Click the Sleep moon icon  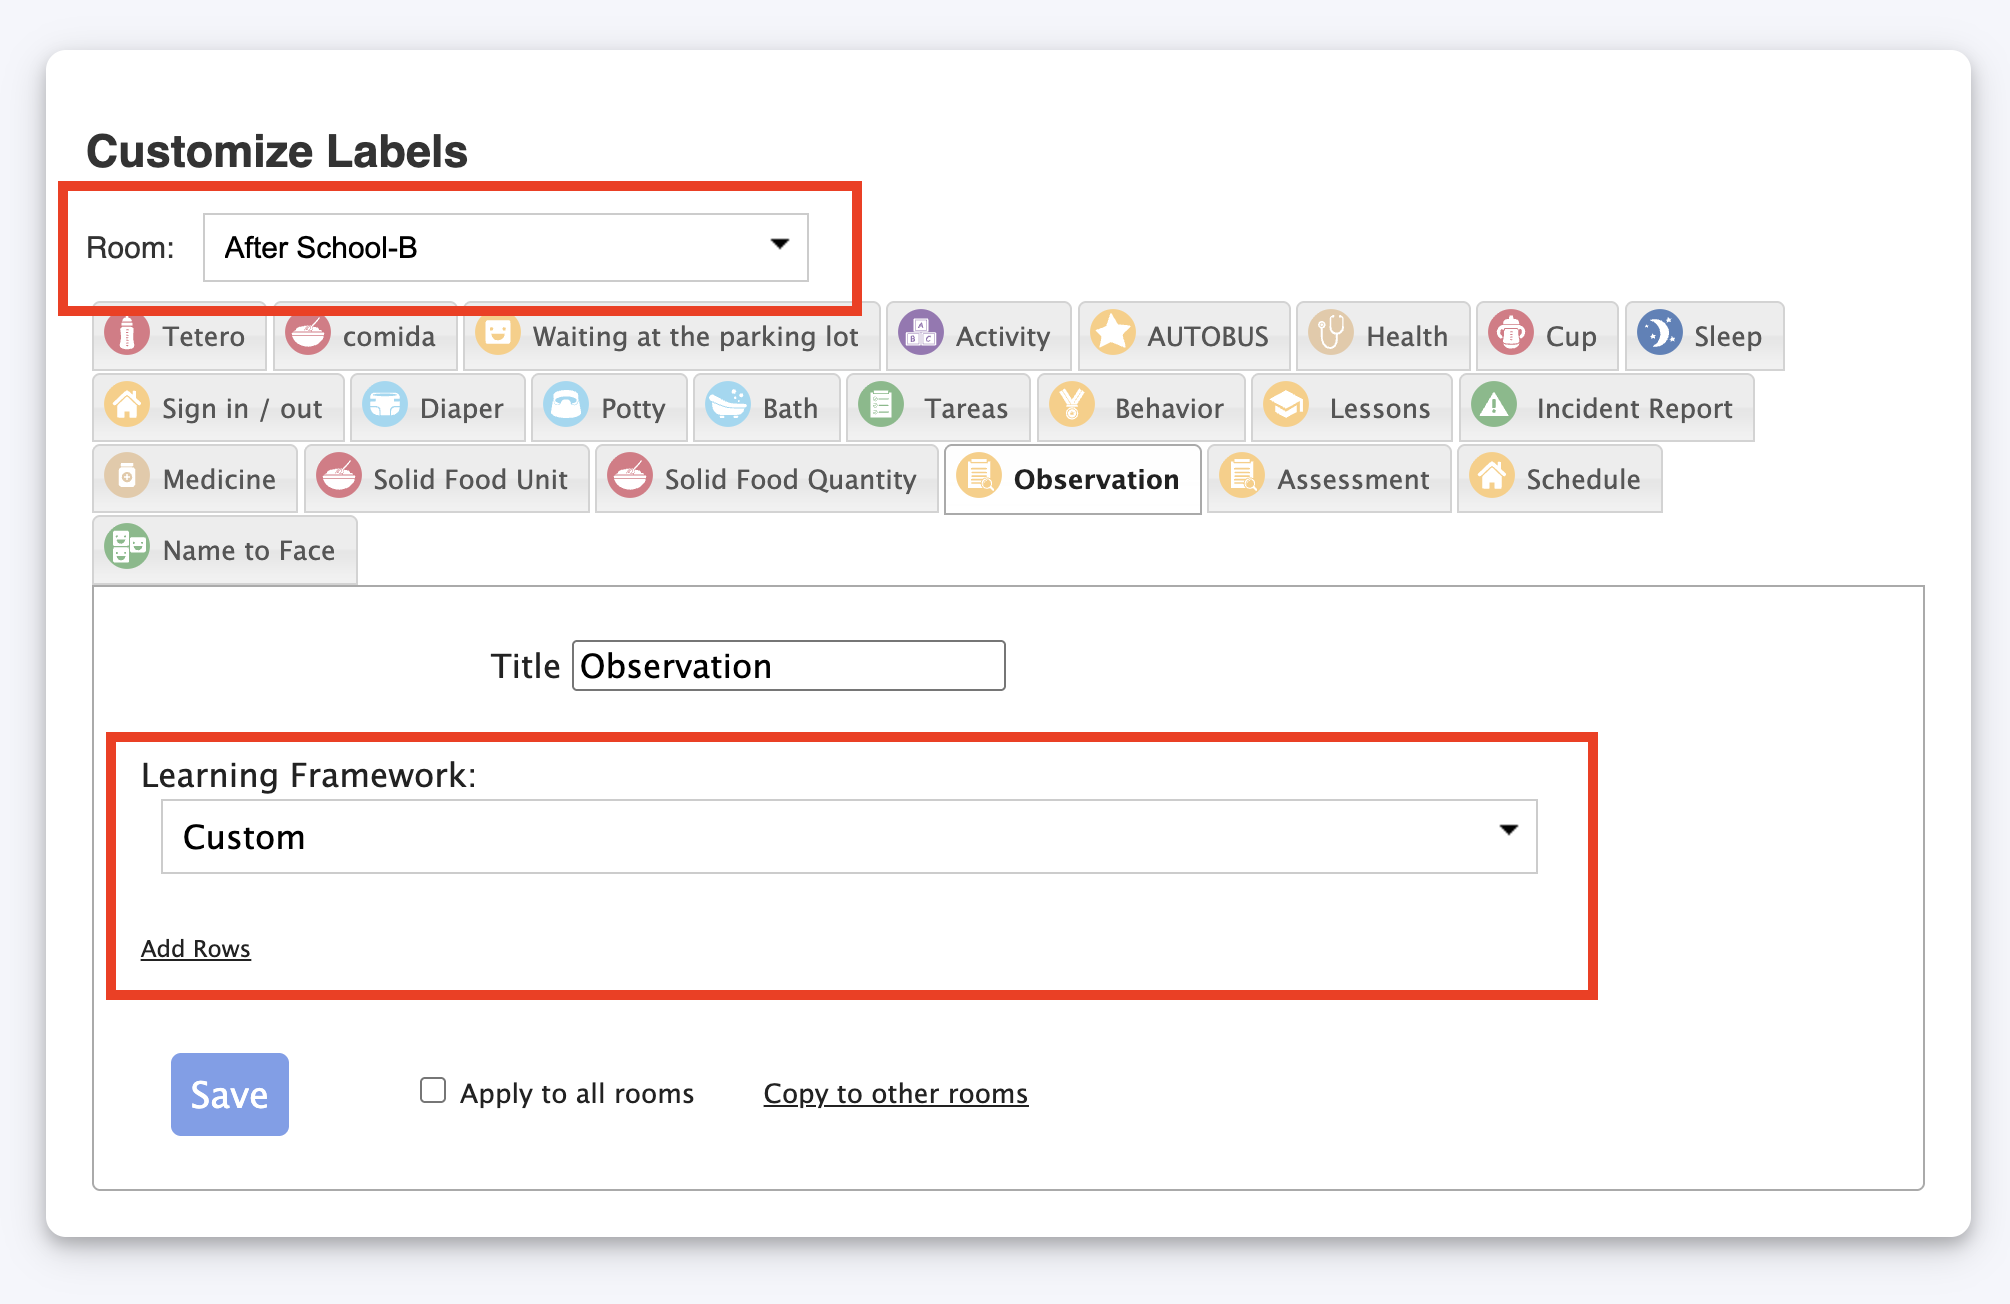click(x=1658, y=334)
